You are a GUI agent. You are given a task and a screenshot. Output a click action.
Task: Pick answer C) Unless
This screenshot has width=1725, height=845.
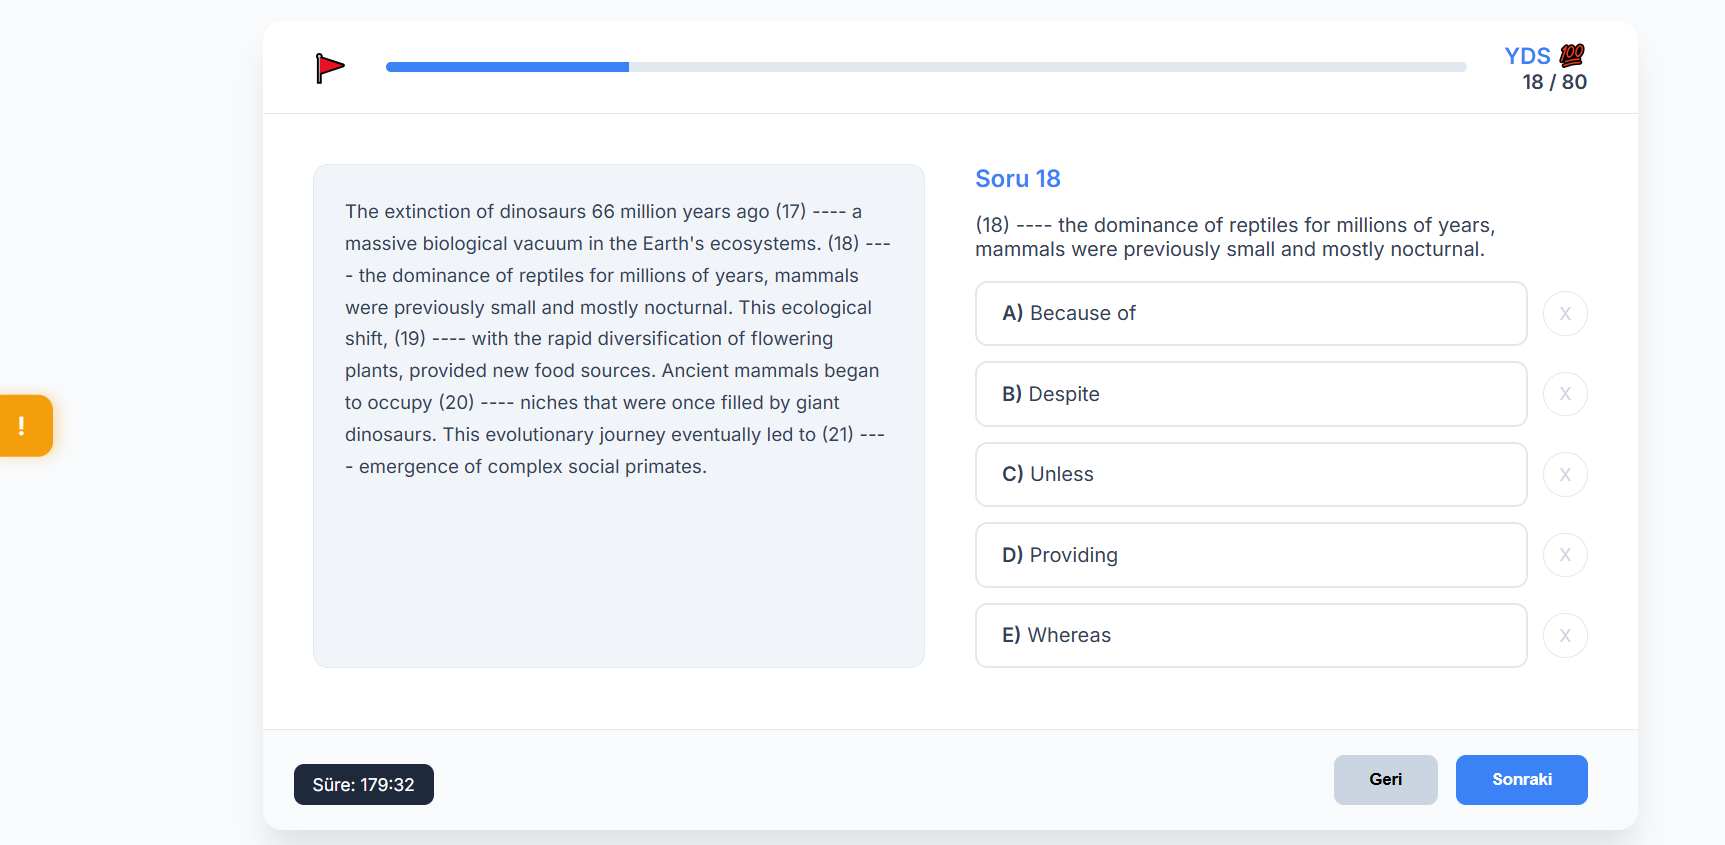point(1250,475)
